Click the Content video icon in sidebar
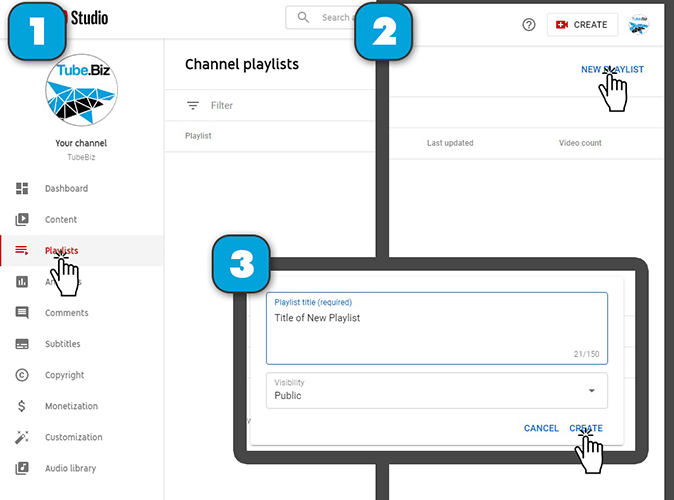This screenshot has width=674, height=500. point(22,220)
